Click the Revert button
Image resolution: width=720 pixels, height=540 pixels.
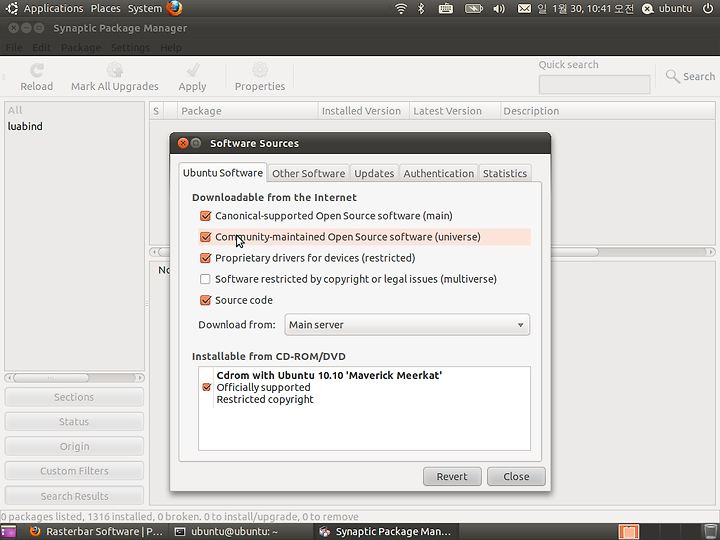click(x=452, y=477)
